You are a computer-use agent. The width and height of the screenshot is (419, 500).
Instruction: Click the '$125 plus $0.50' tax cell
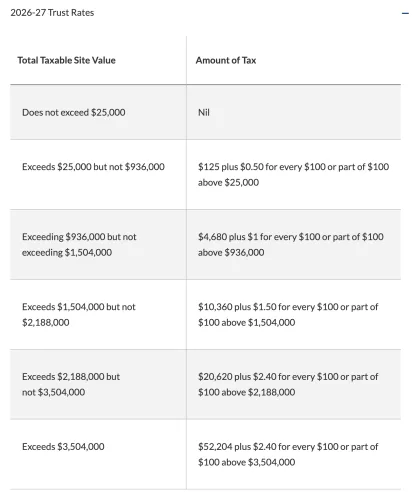coord(294,175)
